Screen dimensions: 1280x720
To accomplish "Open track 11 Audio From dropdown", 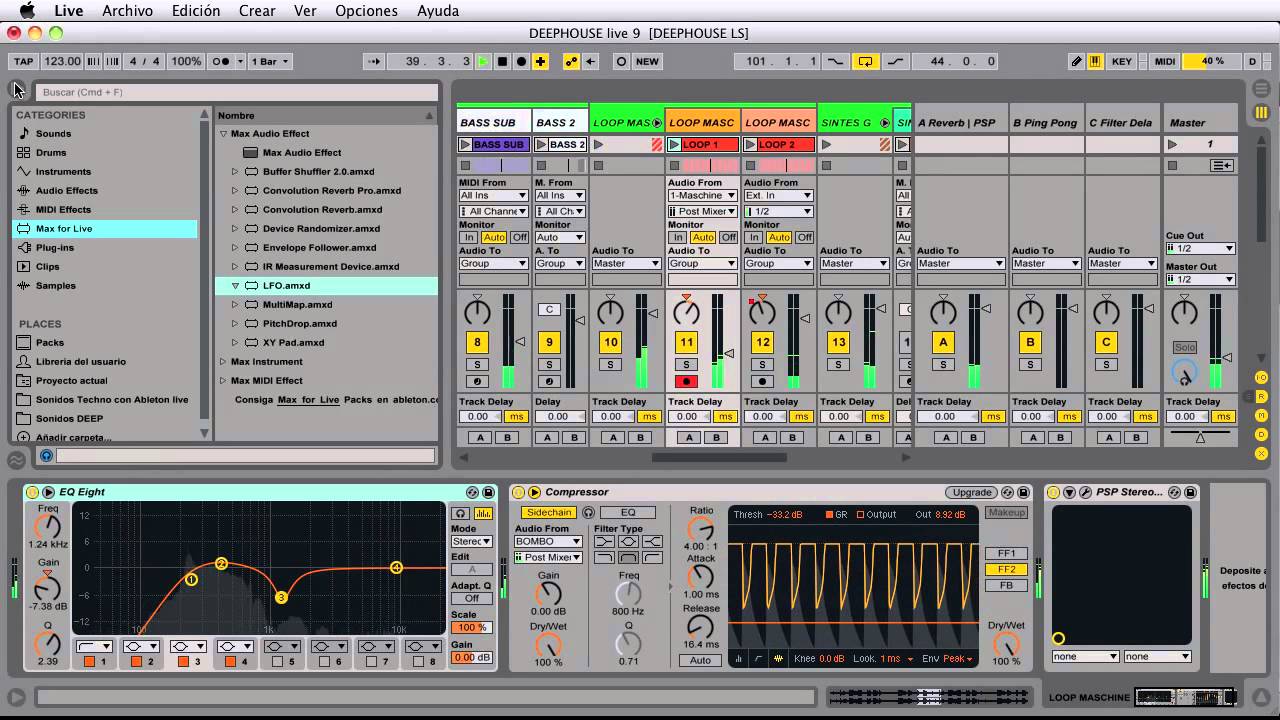I will point(702,195).
